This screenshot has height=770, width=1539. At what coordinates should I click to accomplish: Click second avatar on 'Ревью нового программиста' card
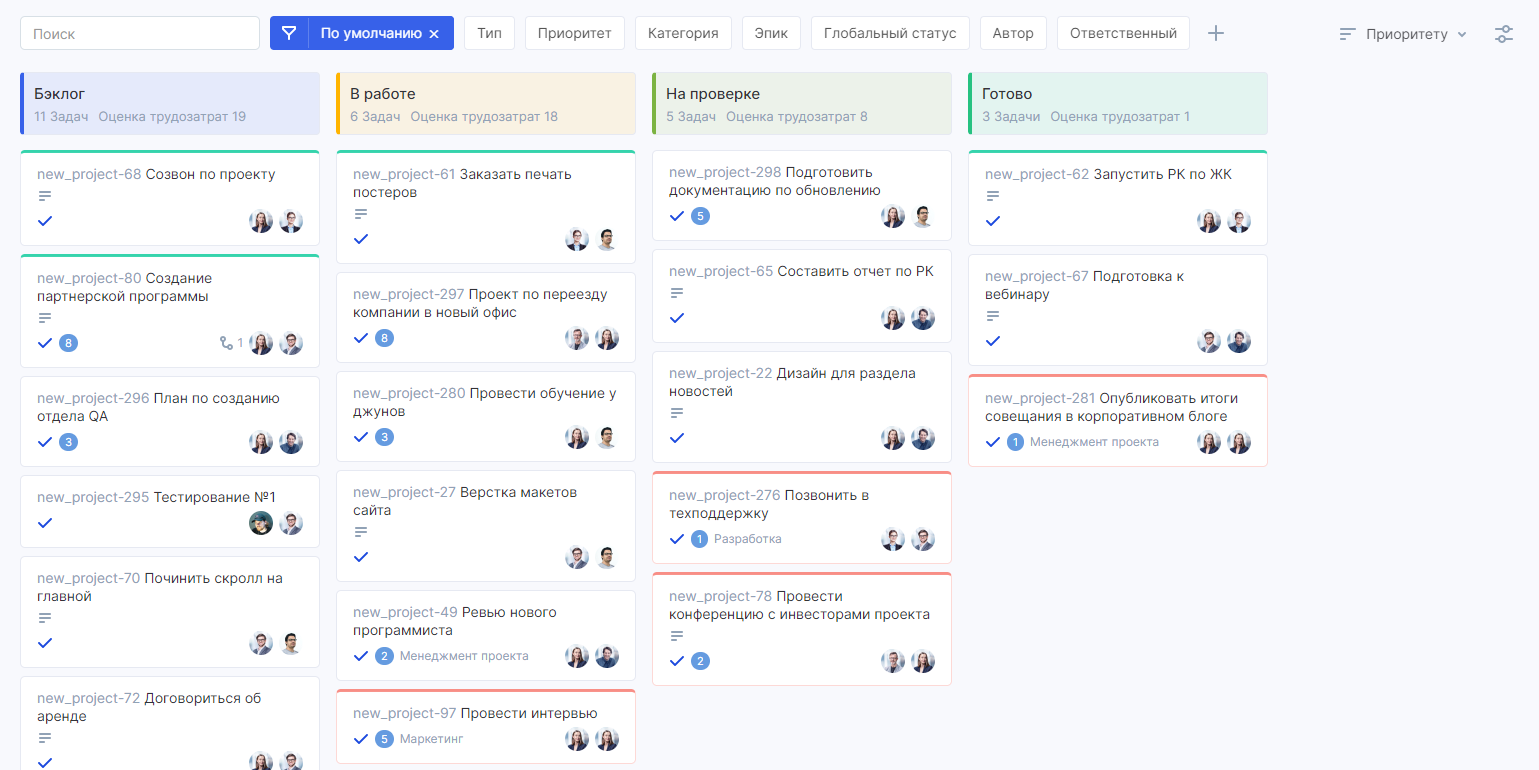(607, 656)
